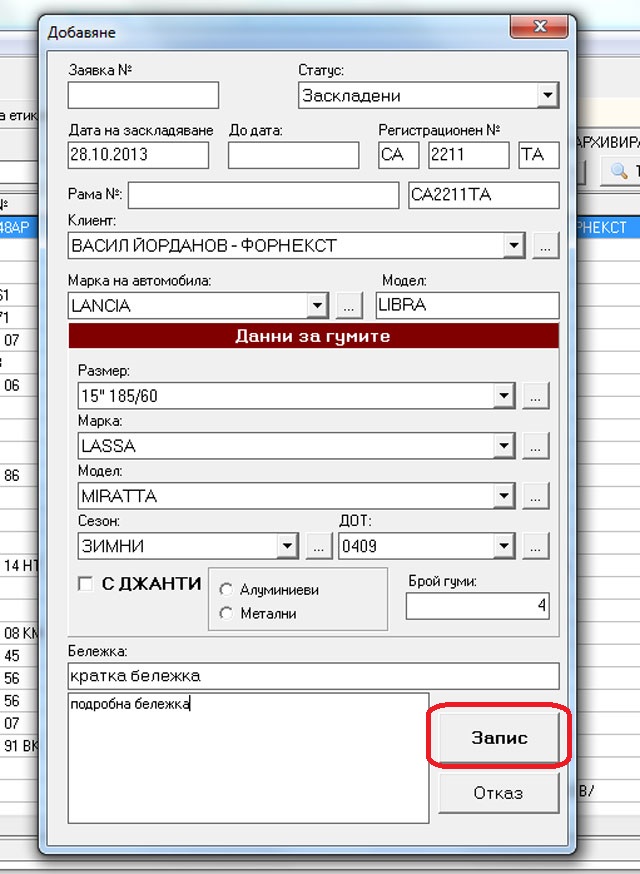Click the Запис save button

(x=499, y=737)
